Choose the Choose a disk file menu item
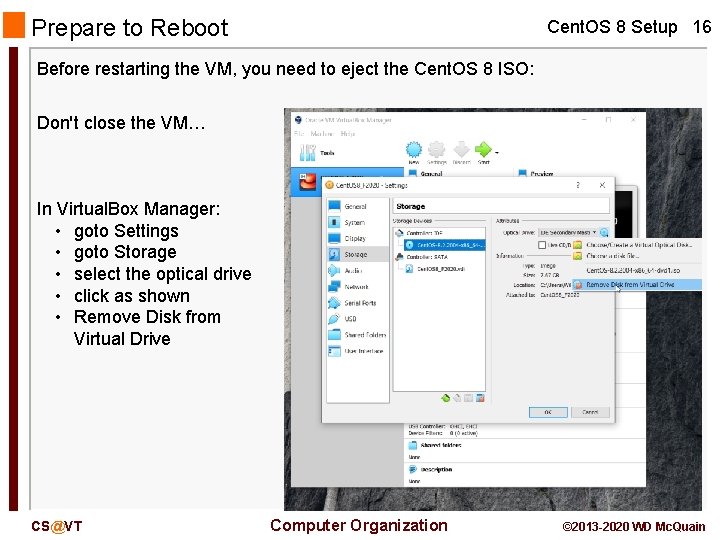Screen dimensions: 720x540 [636, 256]
